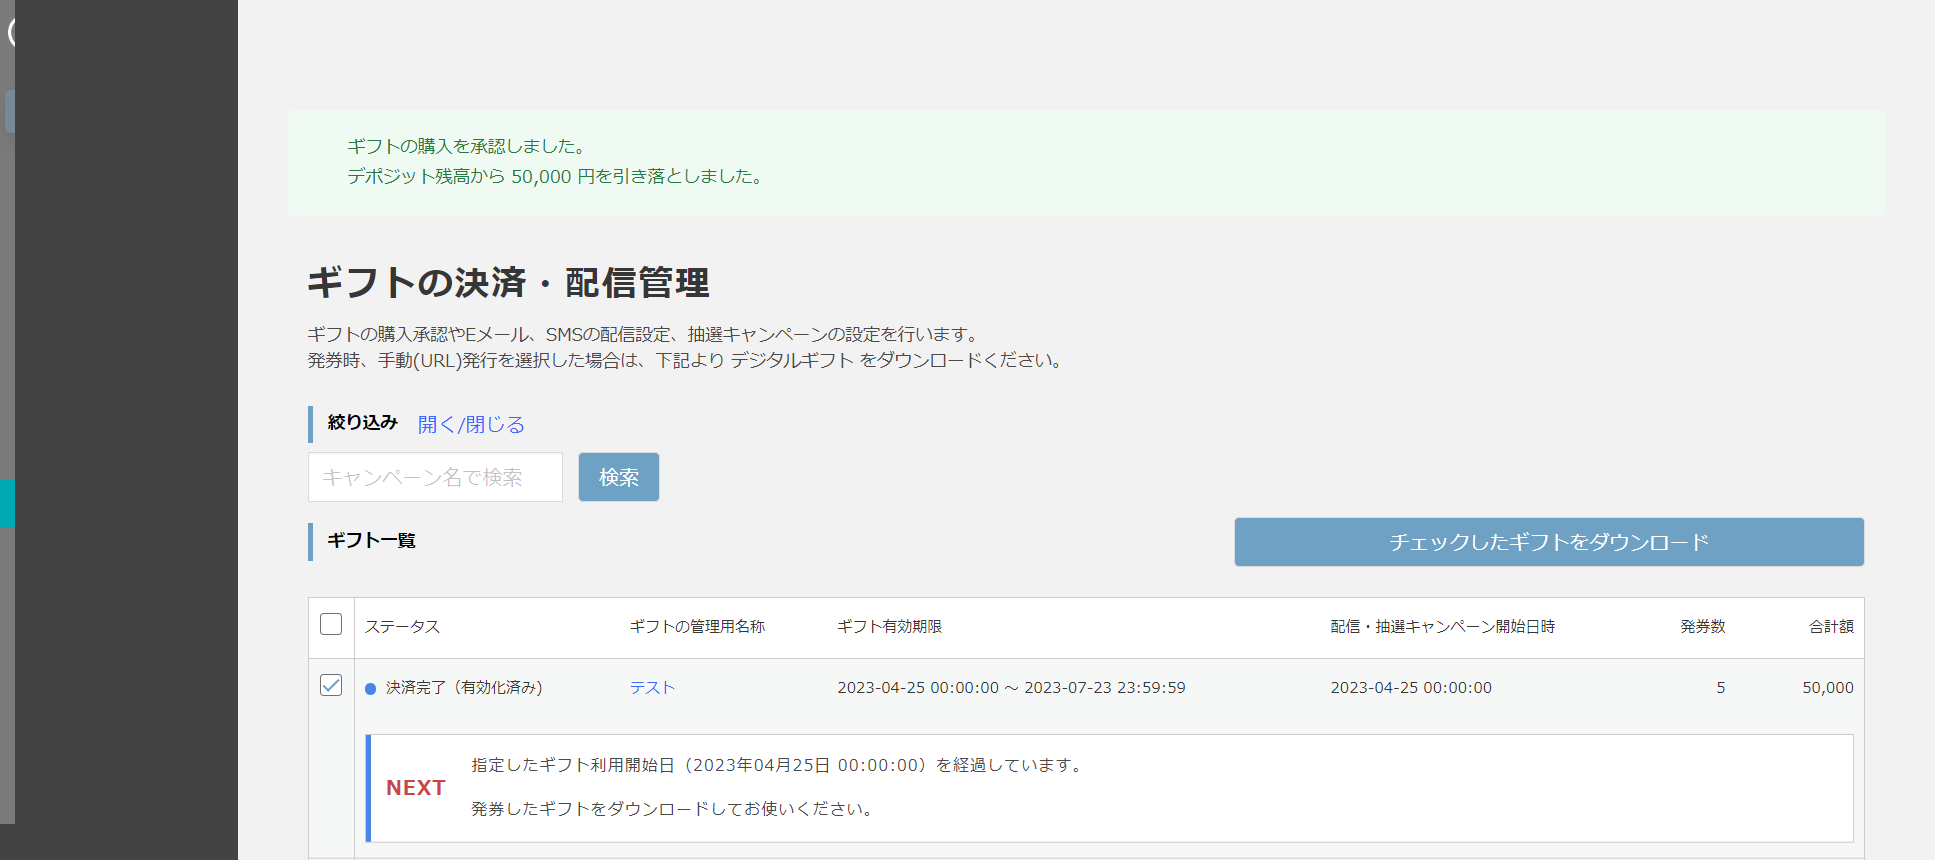Click the validity period 2023-07-23 23:59:59 cell
Image resolution: width=1935 pixels, height=860 pixels.
(x=1105, y=688)
